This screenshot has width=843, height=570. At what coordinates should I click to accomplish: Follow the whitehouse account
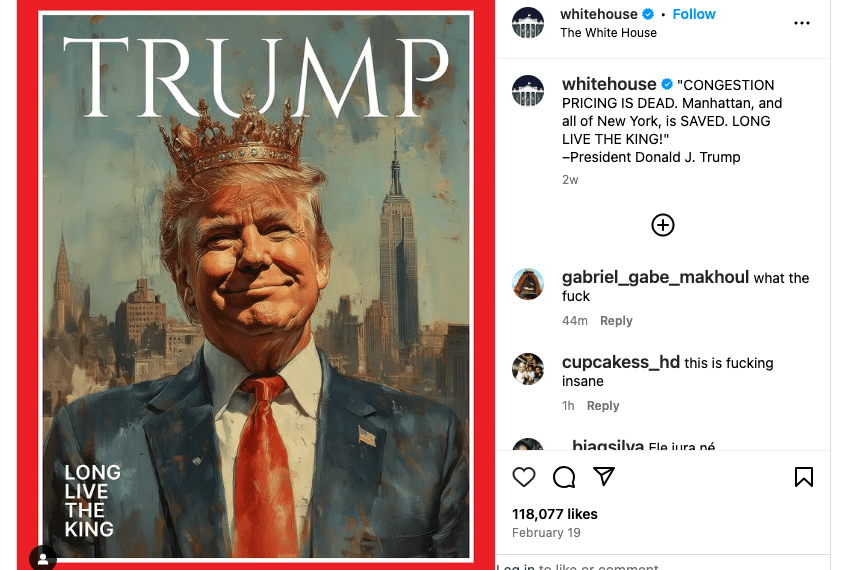694,14
